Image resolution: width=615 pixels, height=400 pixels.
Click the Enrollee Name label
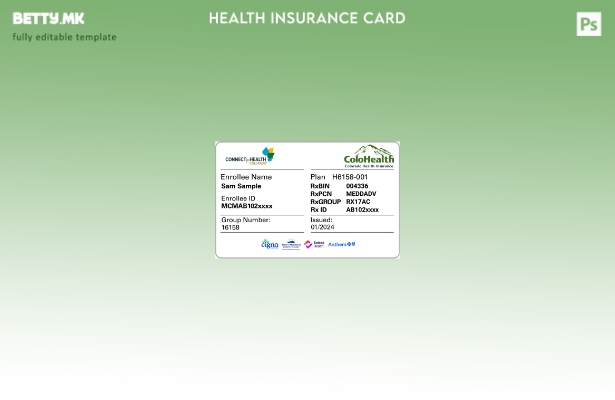click(246, 177)
